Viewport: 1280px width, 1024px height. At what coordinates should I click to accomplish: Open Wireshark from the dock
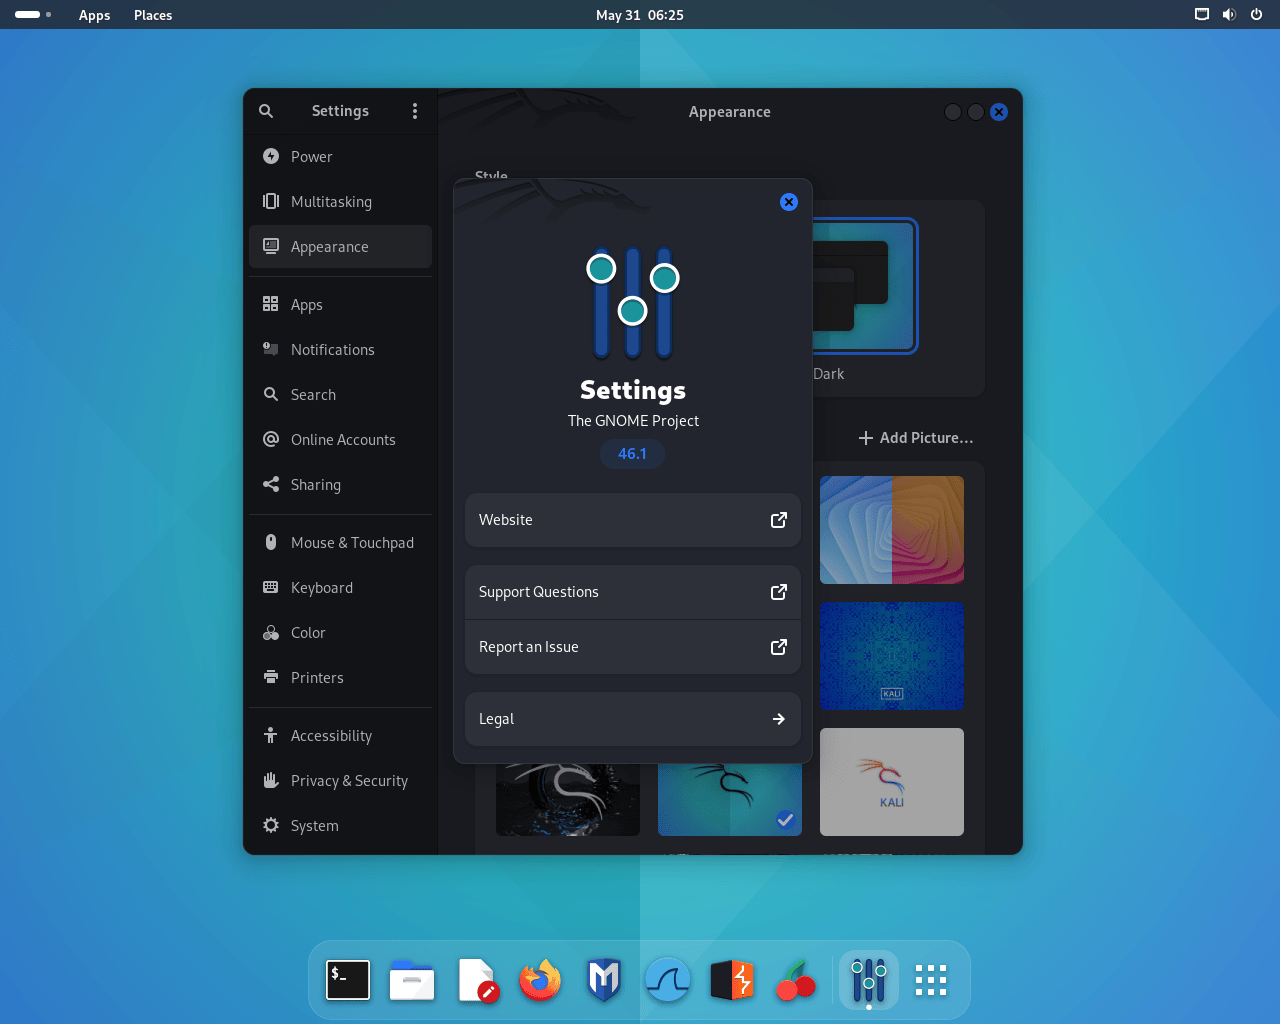pyautogui.click(x=668, y=980)
